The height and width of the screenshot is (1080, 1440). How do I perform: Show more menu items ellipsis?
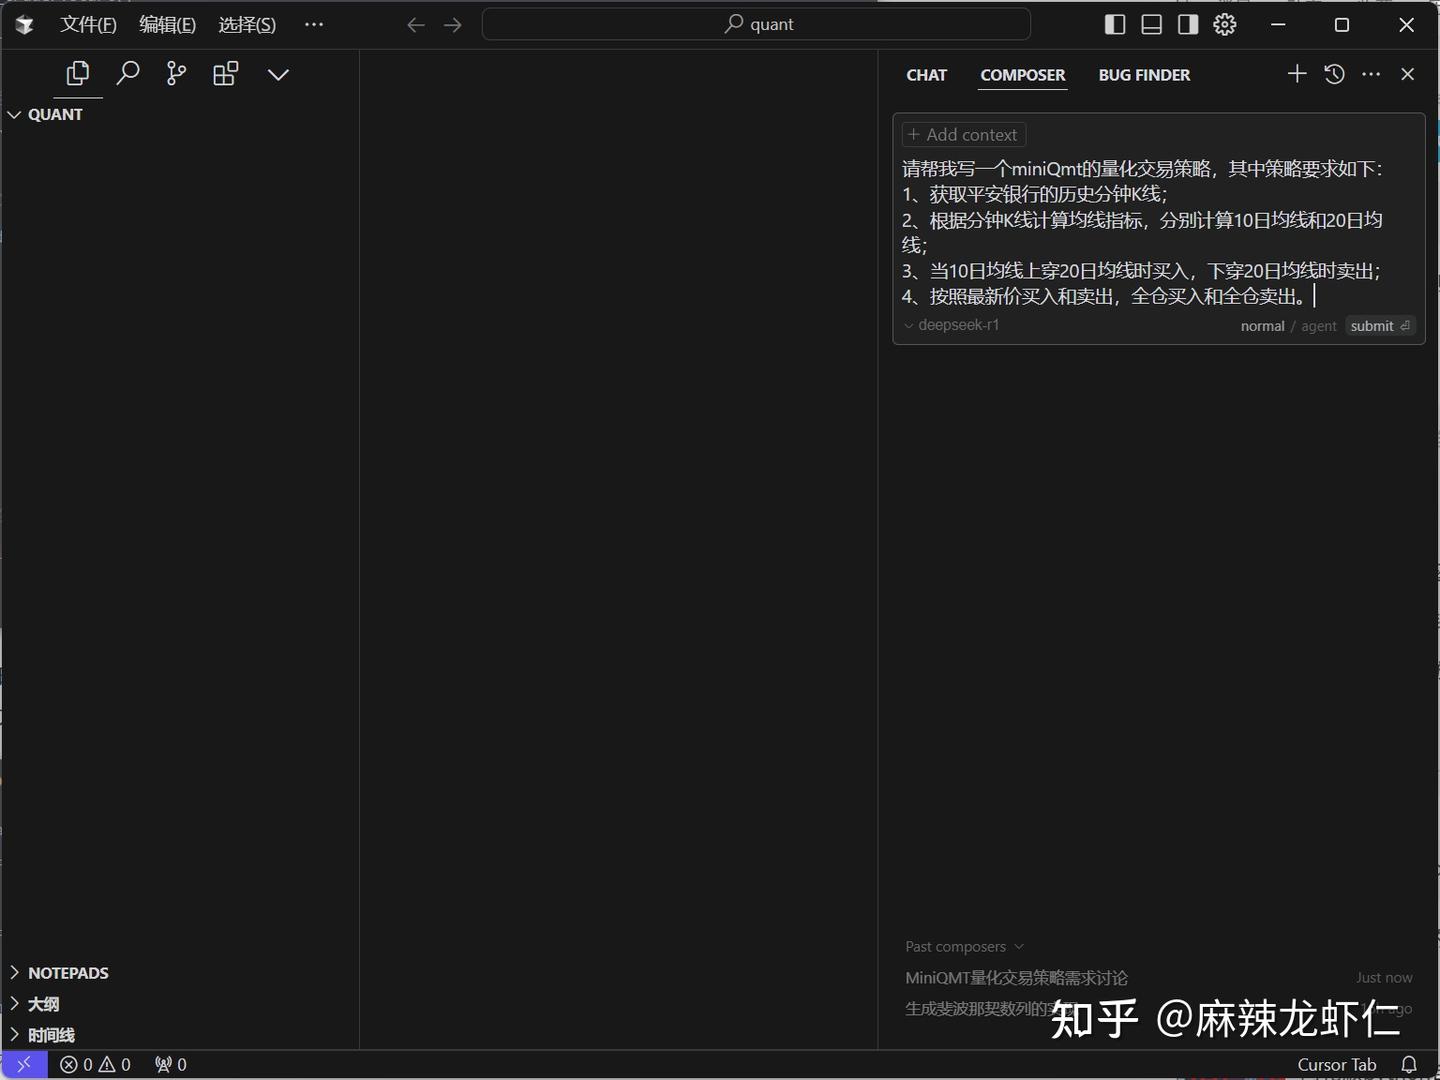click(x=314, y=25)
